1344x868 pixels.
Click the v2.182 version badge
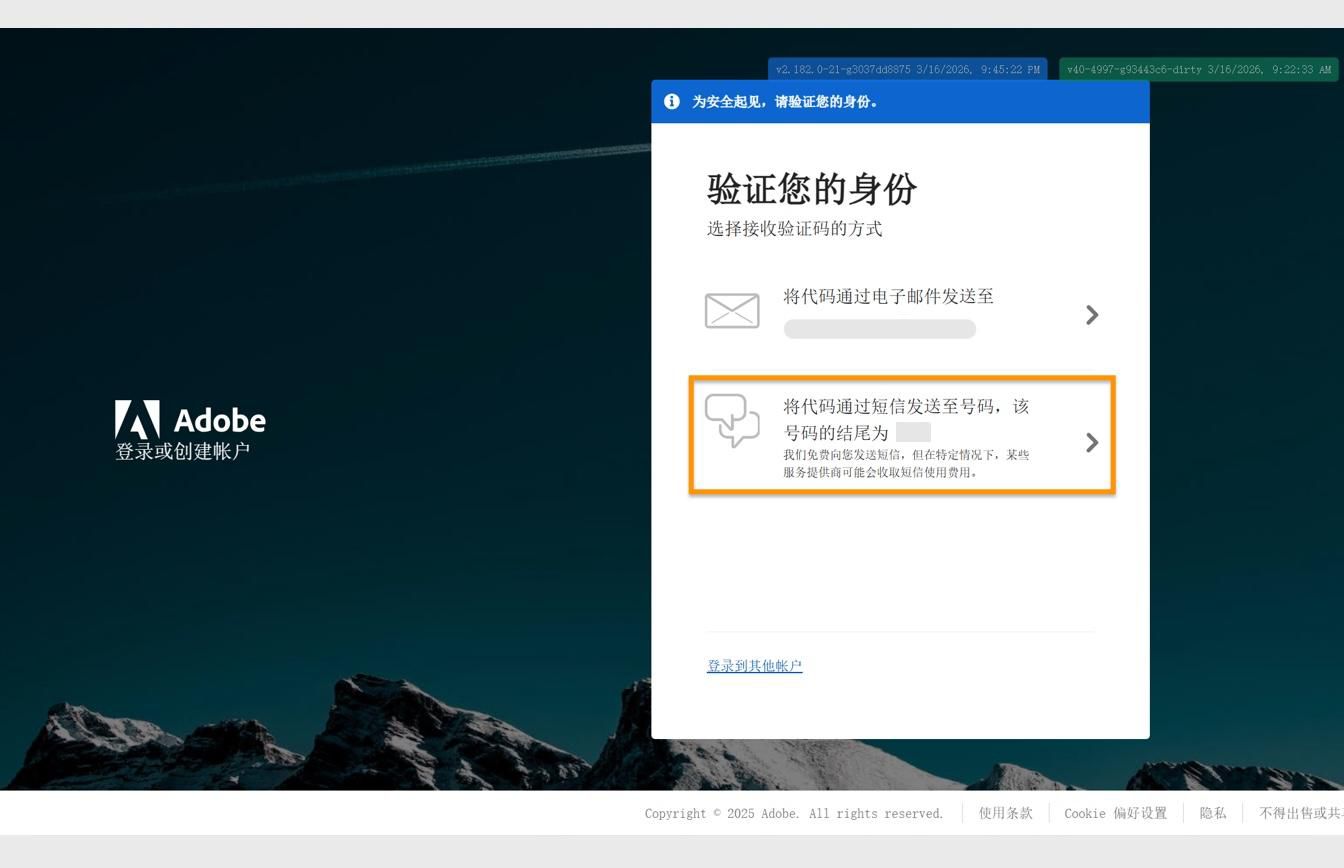click(x=906, y=69)
